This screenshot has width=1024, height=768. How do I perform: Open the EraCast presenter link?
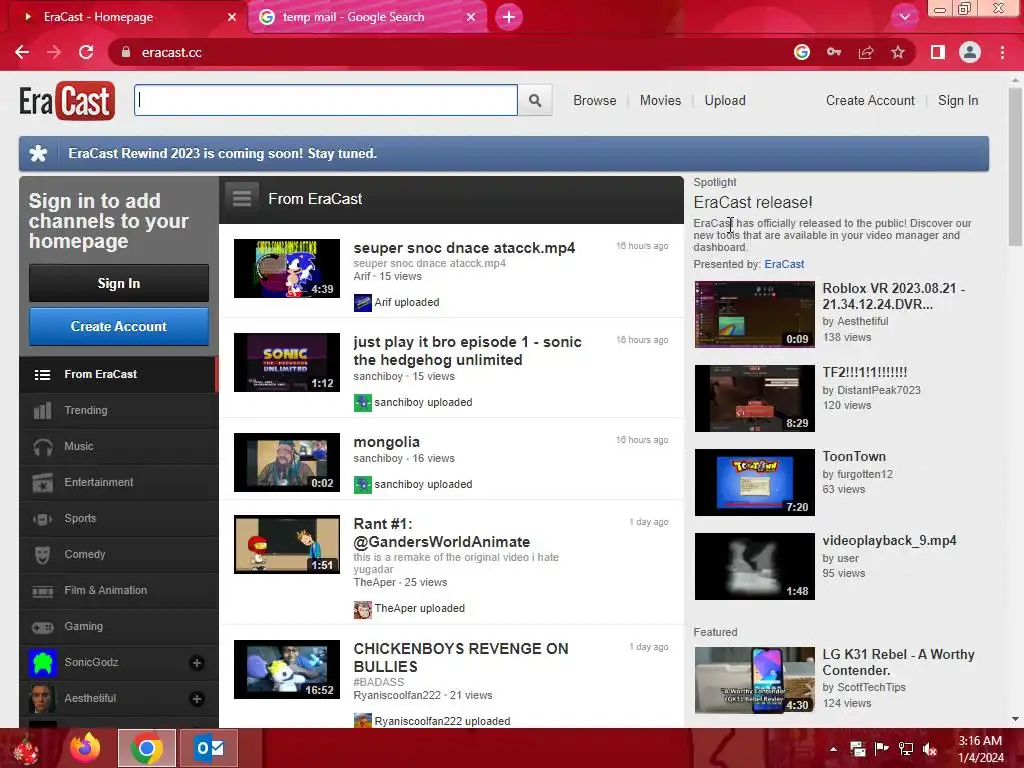pyautogui.click(x=784, y=264)
